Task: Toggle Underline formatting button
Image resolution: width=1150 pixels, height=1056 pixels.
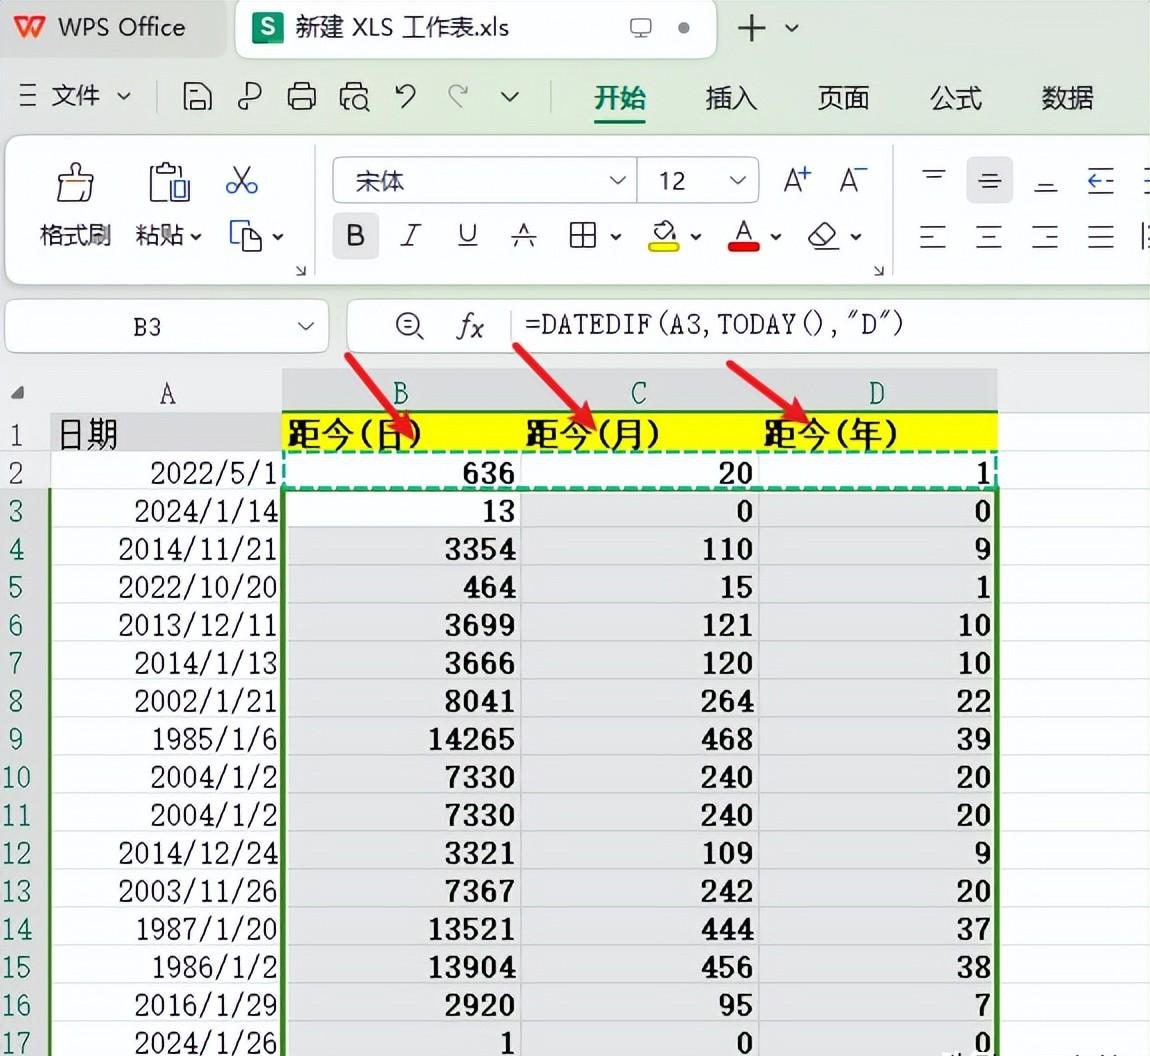Action: (467, 235)
